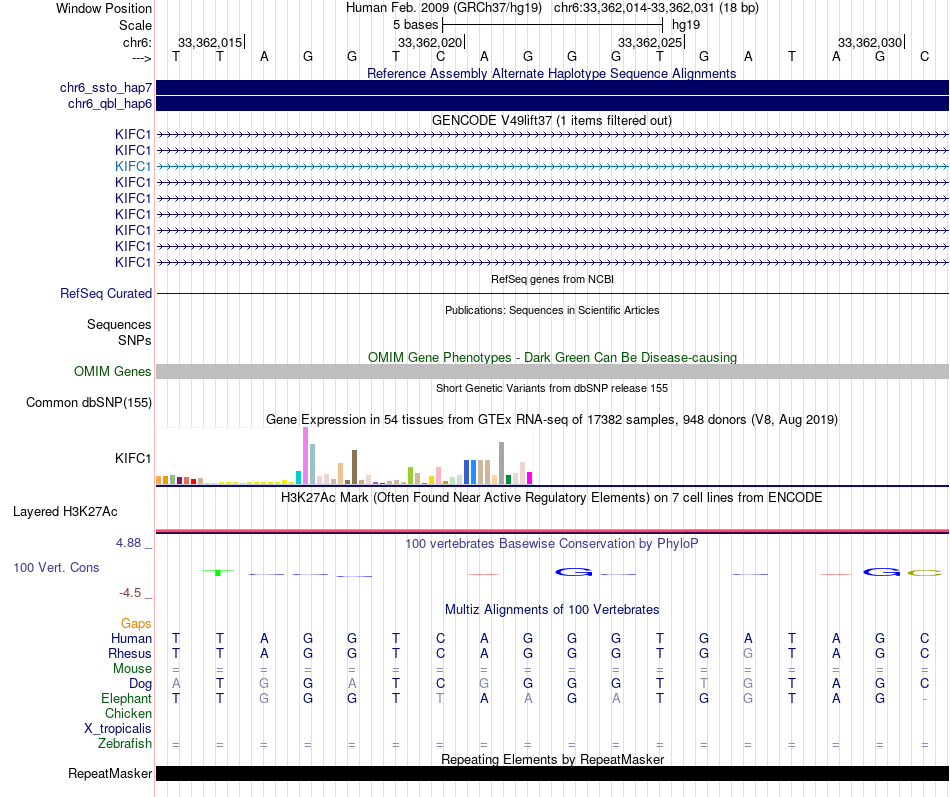Select the Scale track label
The image size is (950, 797).
pos(135,25)
